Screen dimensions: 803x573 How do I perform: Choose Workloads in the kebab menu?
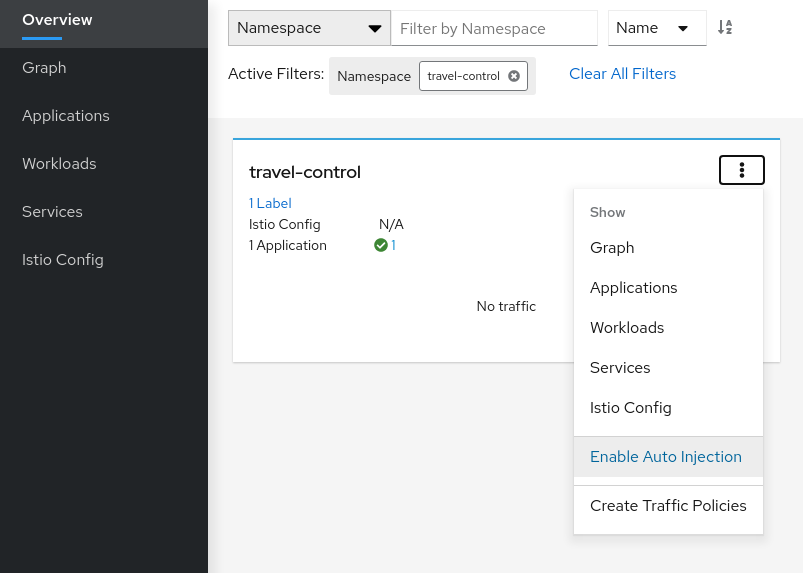click(627, 328)
